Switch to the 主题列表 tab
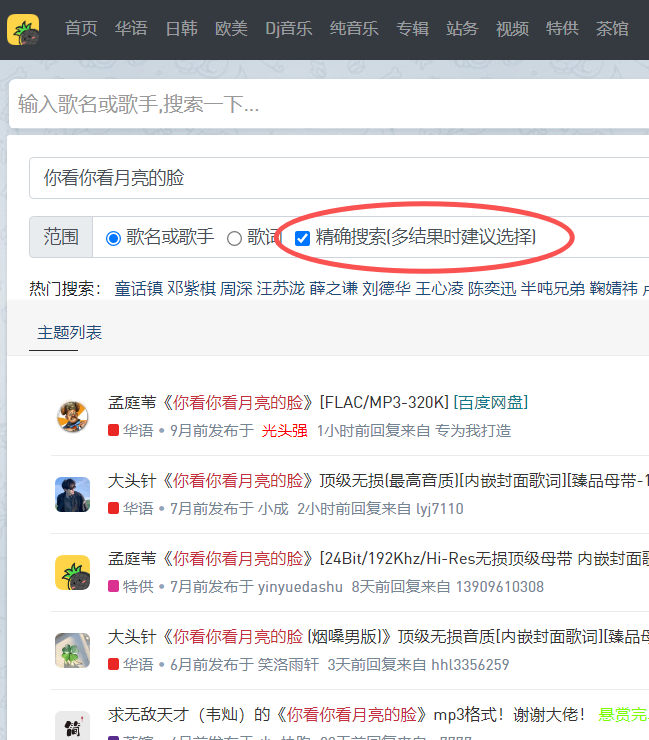Image resolution: width=649 pixels, height=740 pixels. [69, 332]
